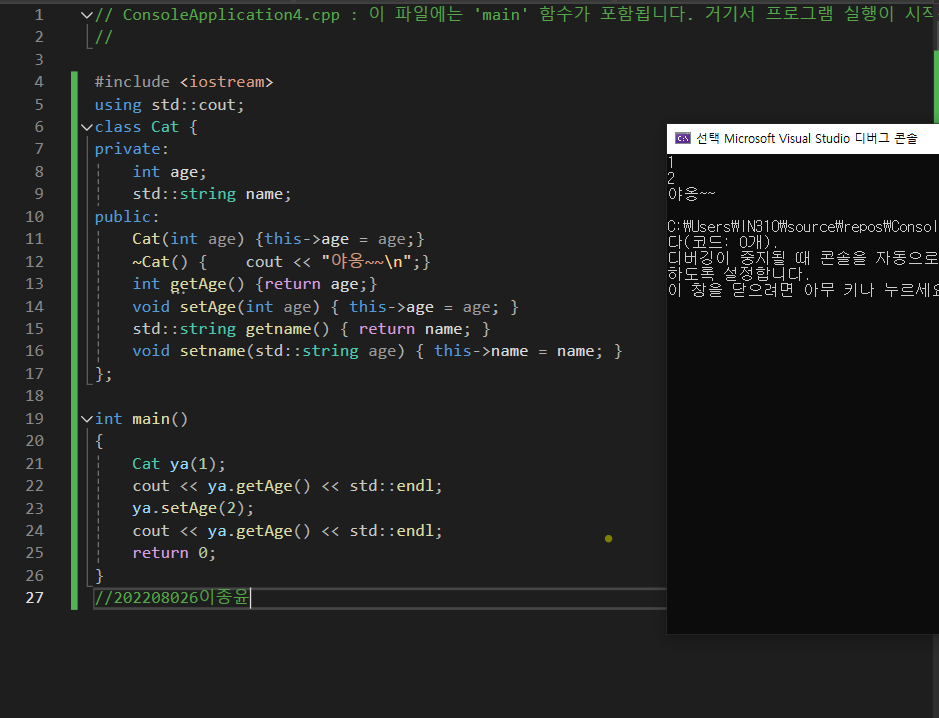The width and height of the screenshot is (939, 718).
Task: Click the 'return 0;' statement
Action: click(x=174, y=553)
